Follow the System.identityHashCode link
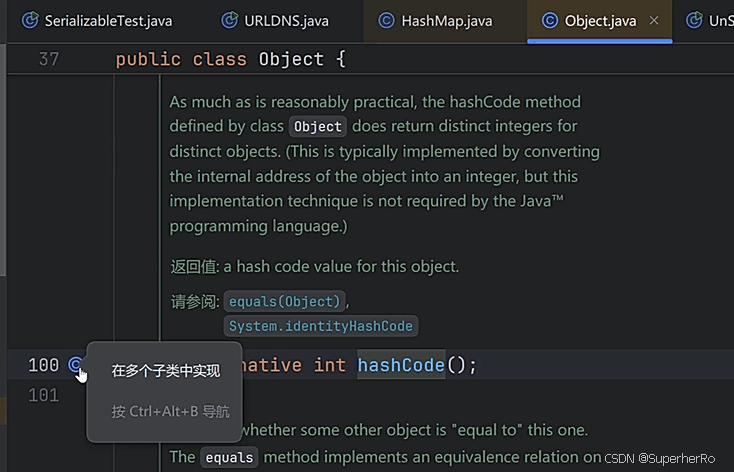The image size is (734, 472). (321, 326)
